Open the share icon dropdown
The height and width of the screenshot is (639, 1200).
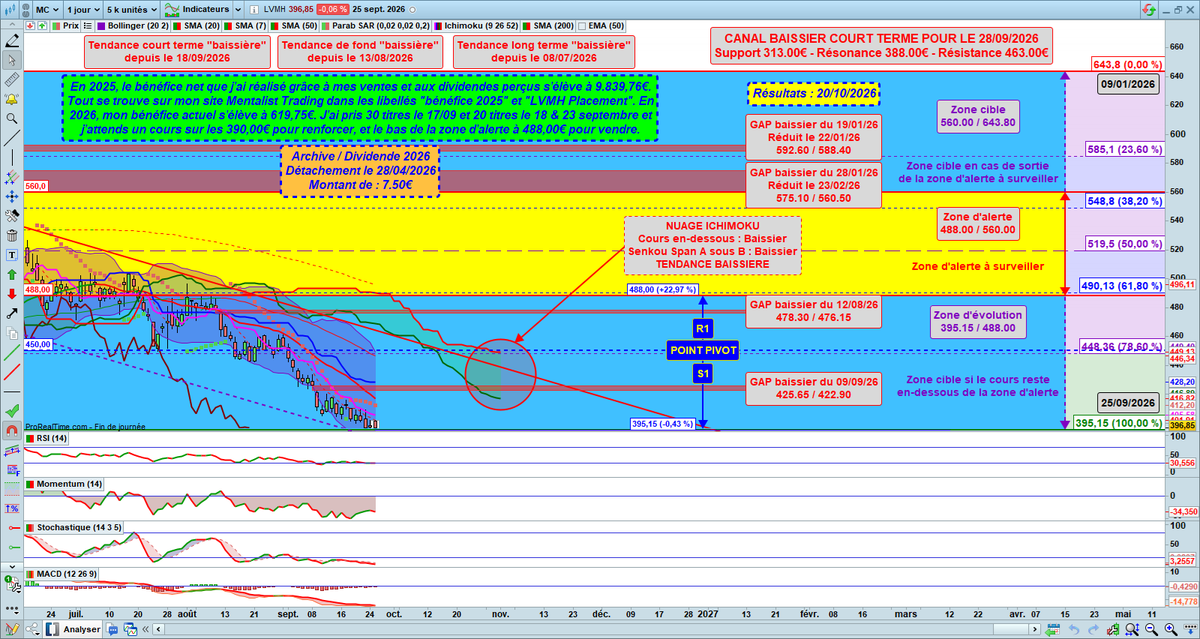[33, 628]
